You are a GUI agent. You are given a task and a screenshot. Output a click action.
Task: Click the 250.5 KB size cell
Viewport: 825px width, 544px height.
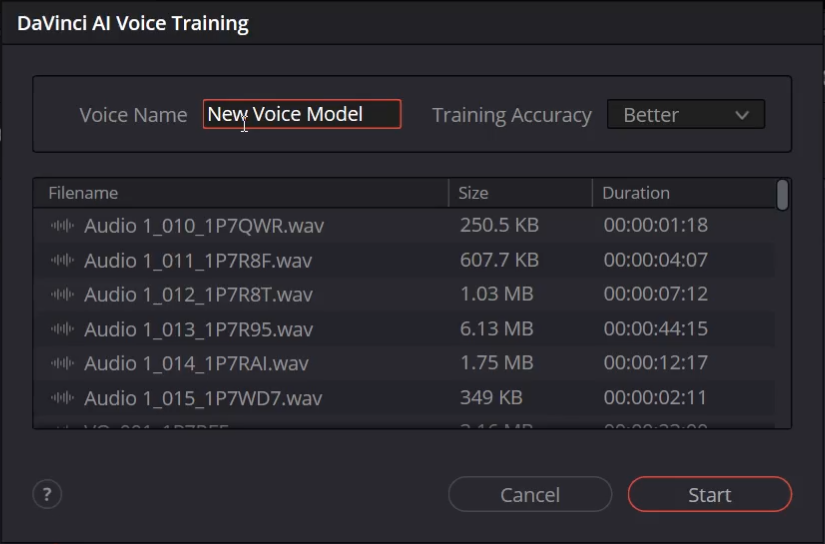(x=499, y=225)
